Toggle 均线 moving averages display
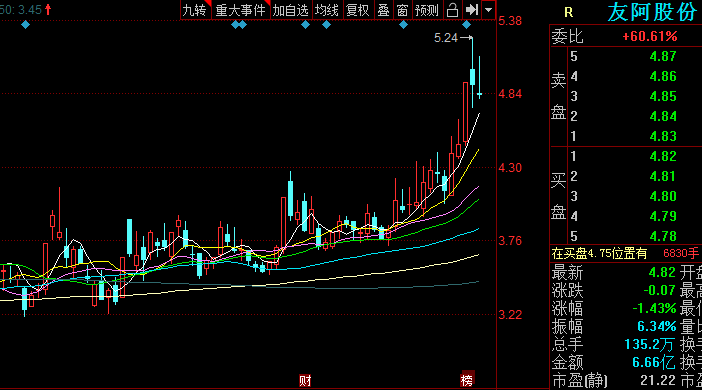 pyautogui.click(x=327, y=10)
